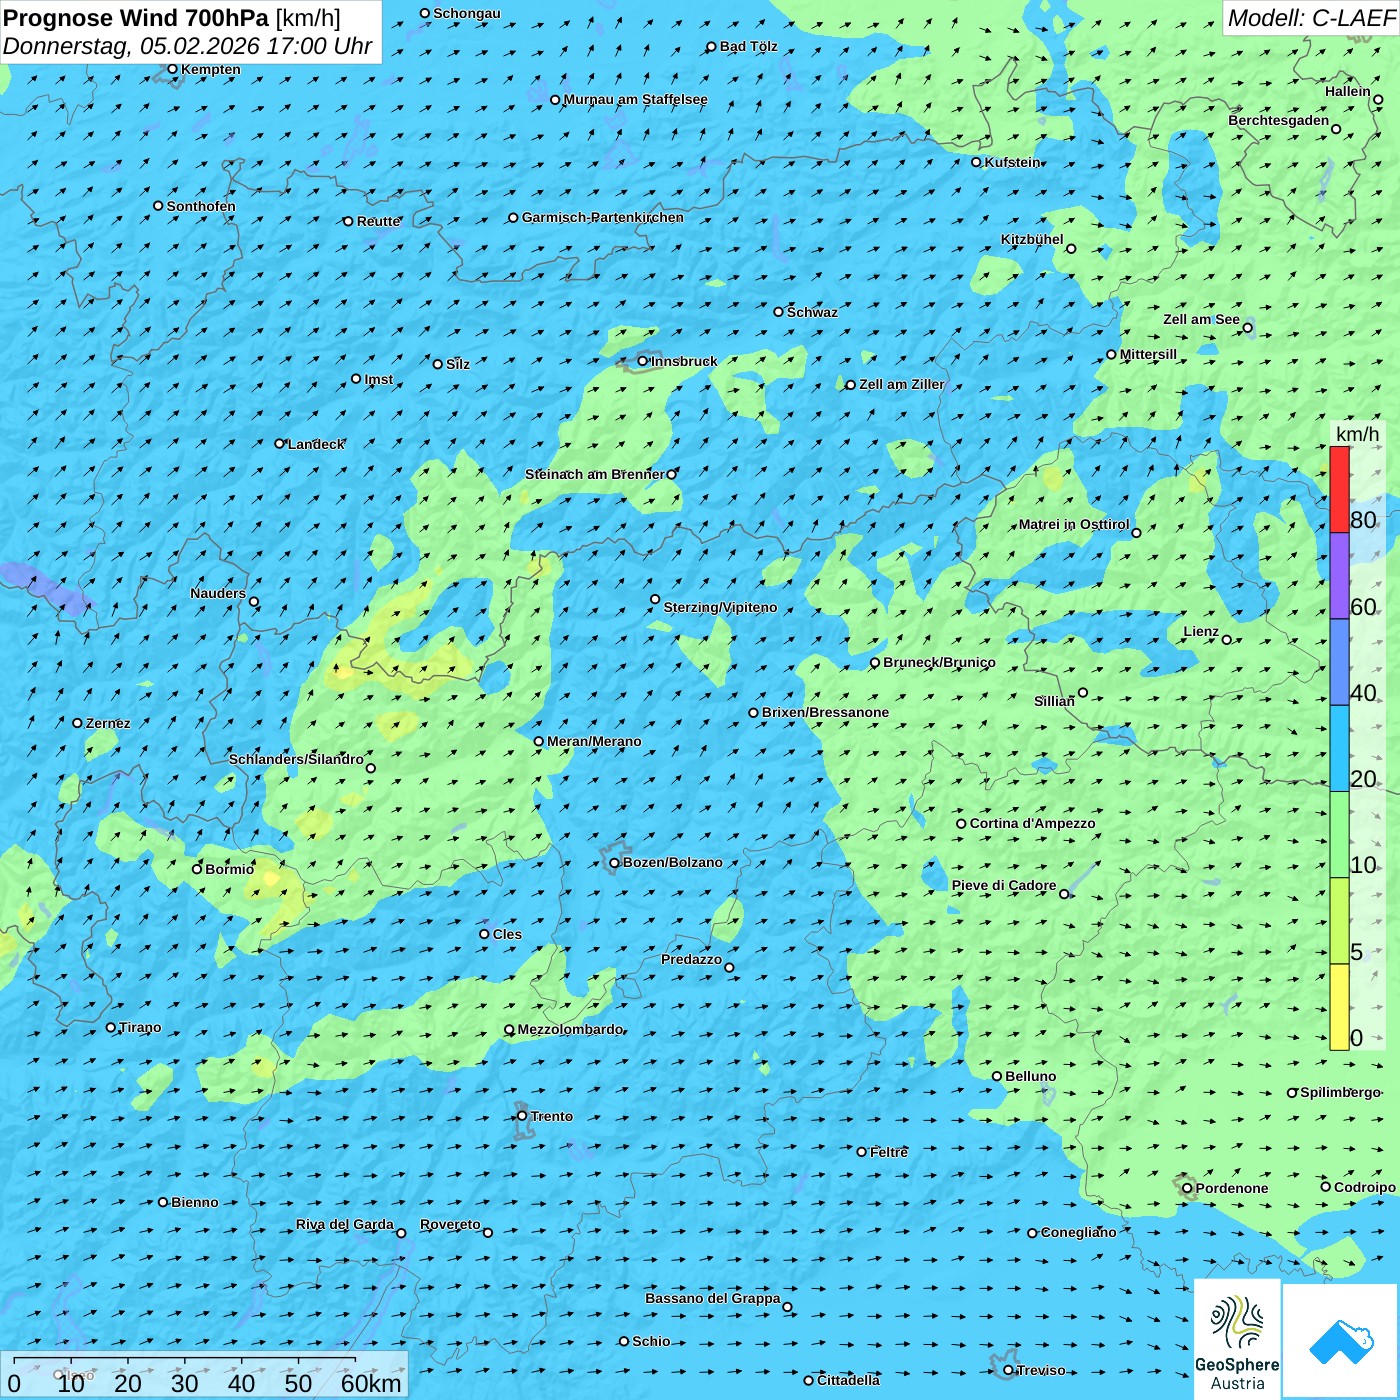
Task: Click the Lienz location dot
Action: click(x=1227, y=639)
